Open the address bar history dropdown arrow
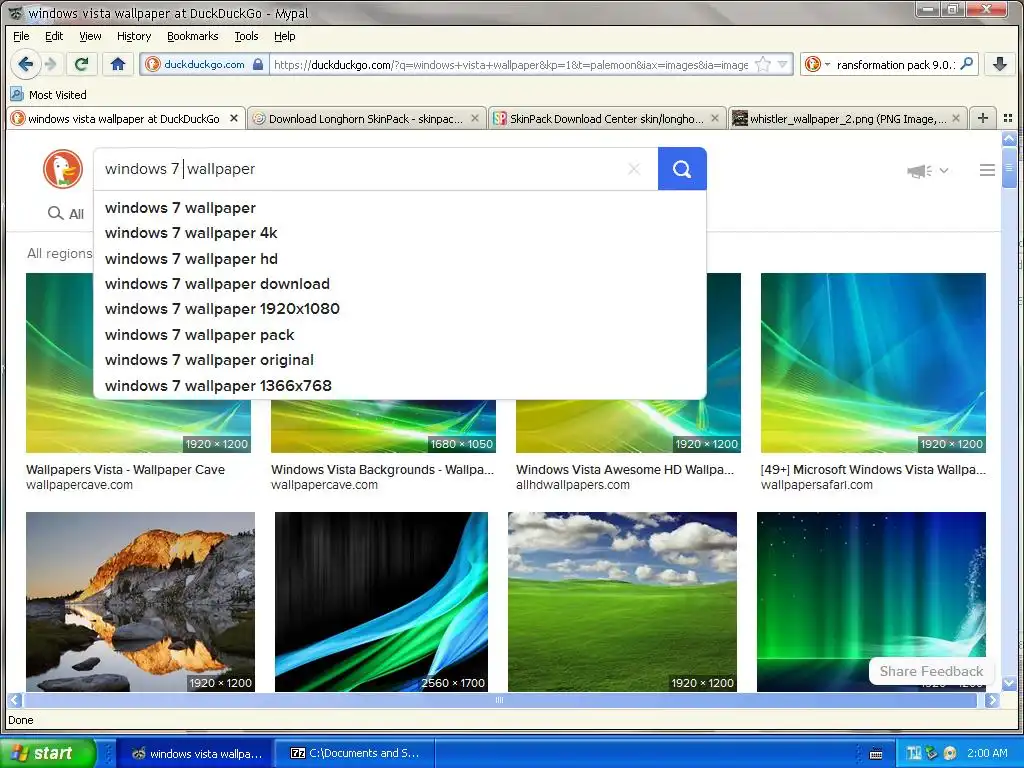 coord(782,64)
